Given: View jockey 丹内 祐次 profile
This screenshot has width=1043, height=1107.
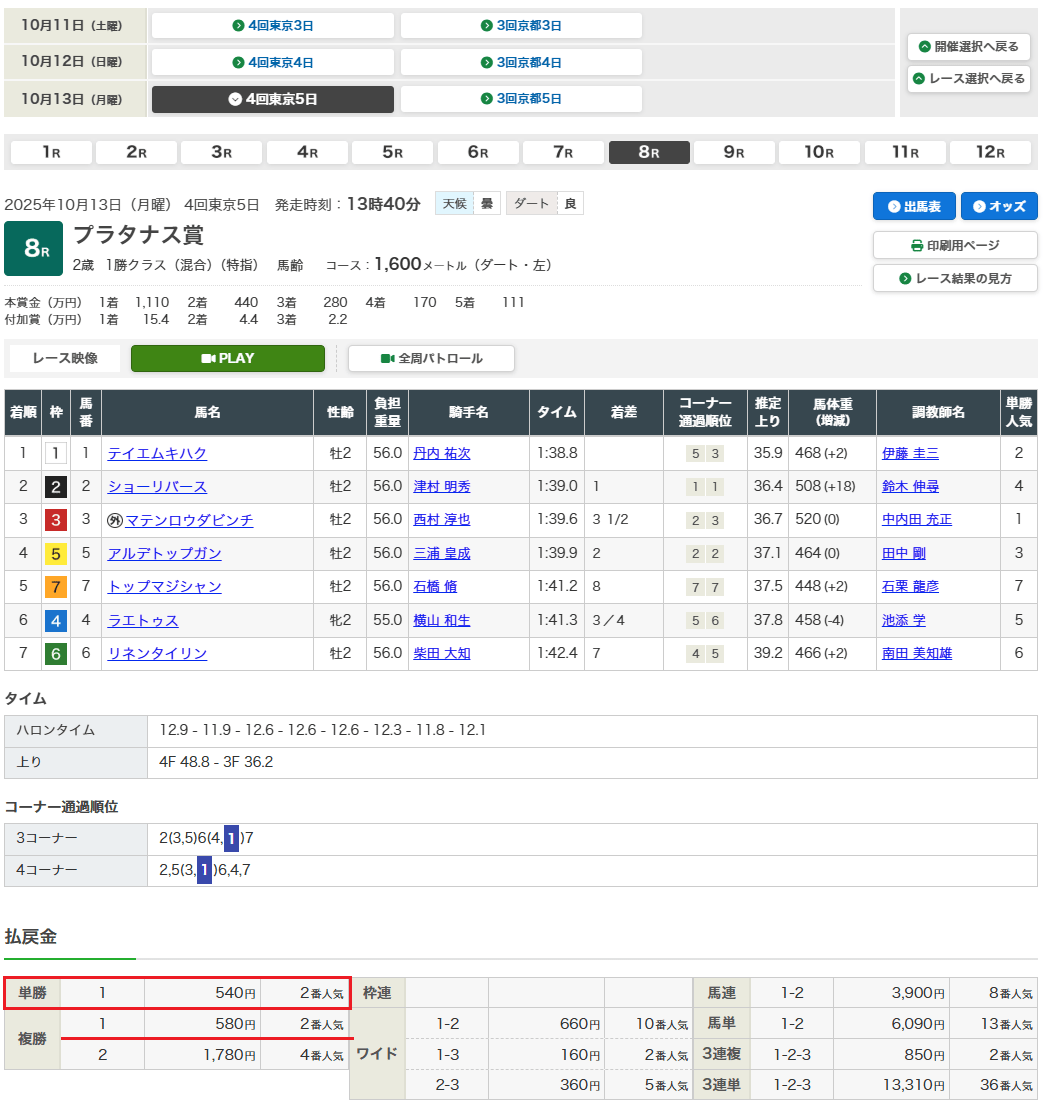Looking at the screenshot, I should point(441,453).
